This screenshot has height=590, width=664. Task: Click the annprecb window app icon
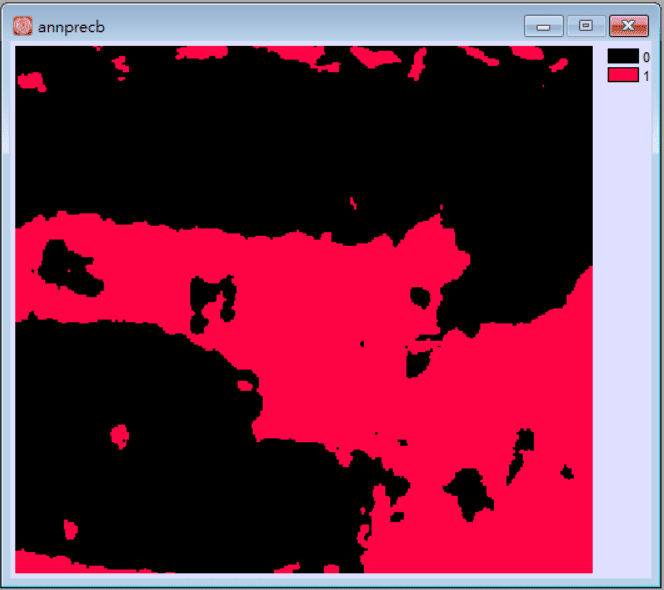tap(22, 26)
